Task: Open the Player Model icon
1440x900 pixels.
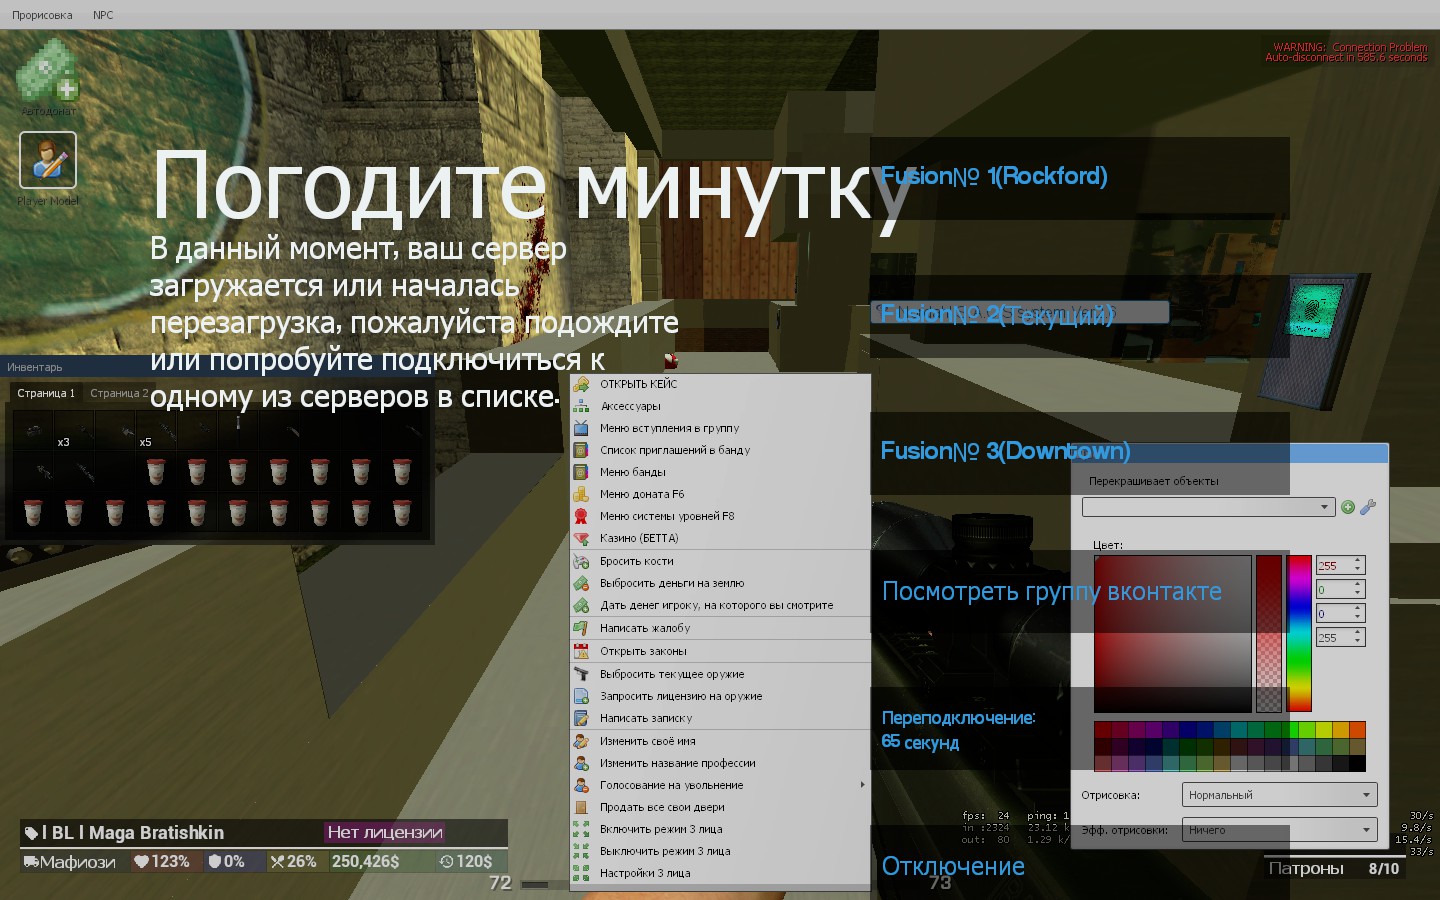Action: pos(48,160)
